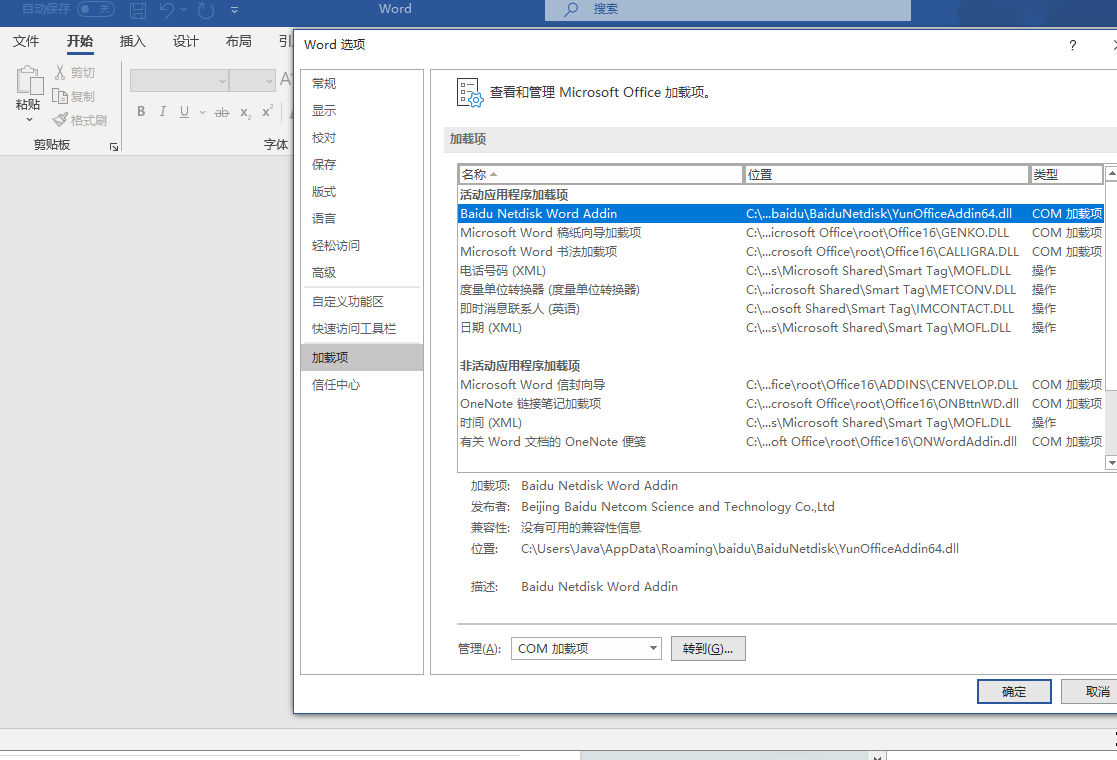Select 时间 (XML) row
The height and width of the screenshot is (760, 1117).
click(x=781, y=423)
